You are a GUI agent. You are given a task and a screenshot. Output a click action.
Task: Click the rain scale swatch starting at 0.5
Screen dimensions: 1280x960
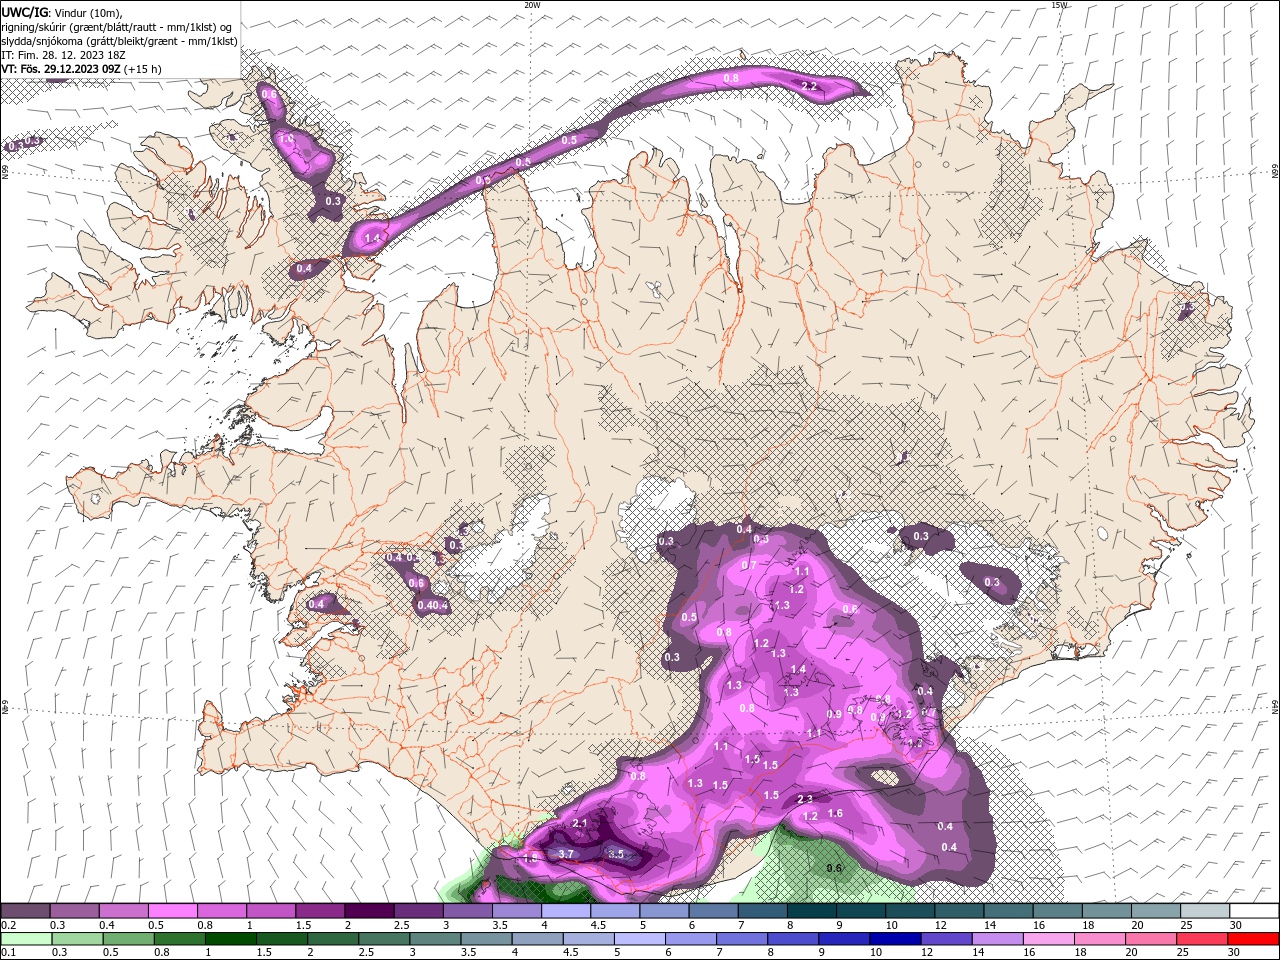point(129,939)
